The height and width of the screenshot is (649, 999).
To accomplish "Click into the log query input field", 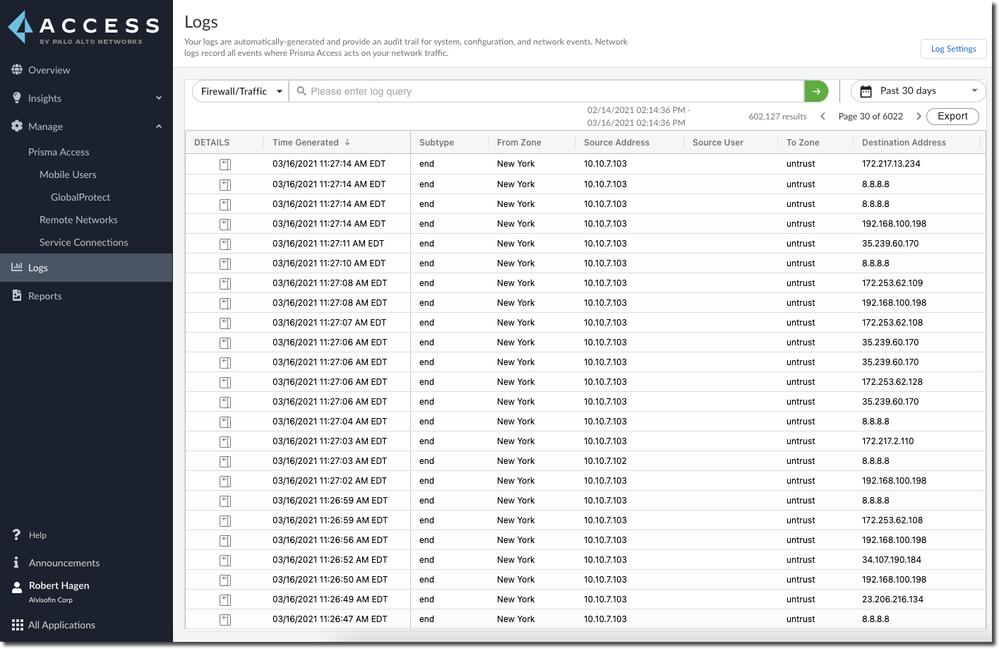I will [546, 91].
